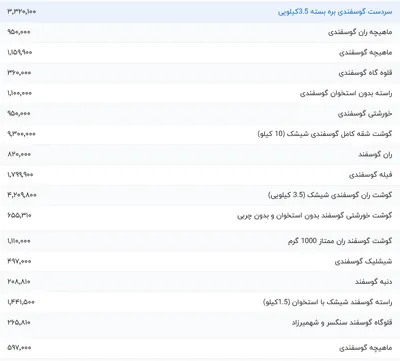The image size is (400, 361).
Task: Select the price ۳,۳۲۰,۱۰۰
Action: click(x=22, y=12)
